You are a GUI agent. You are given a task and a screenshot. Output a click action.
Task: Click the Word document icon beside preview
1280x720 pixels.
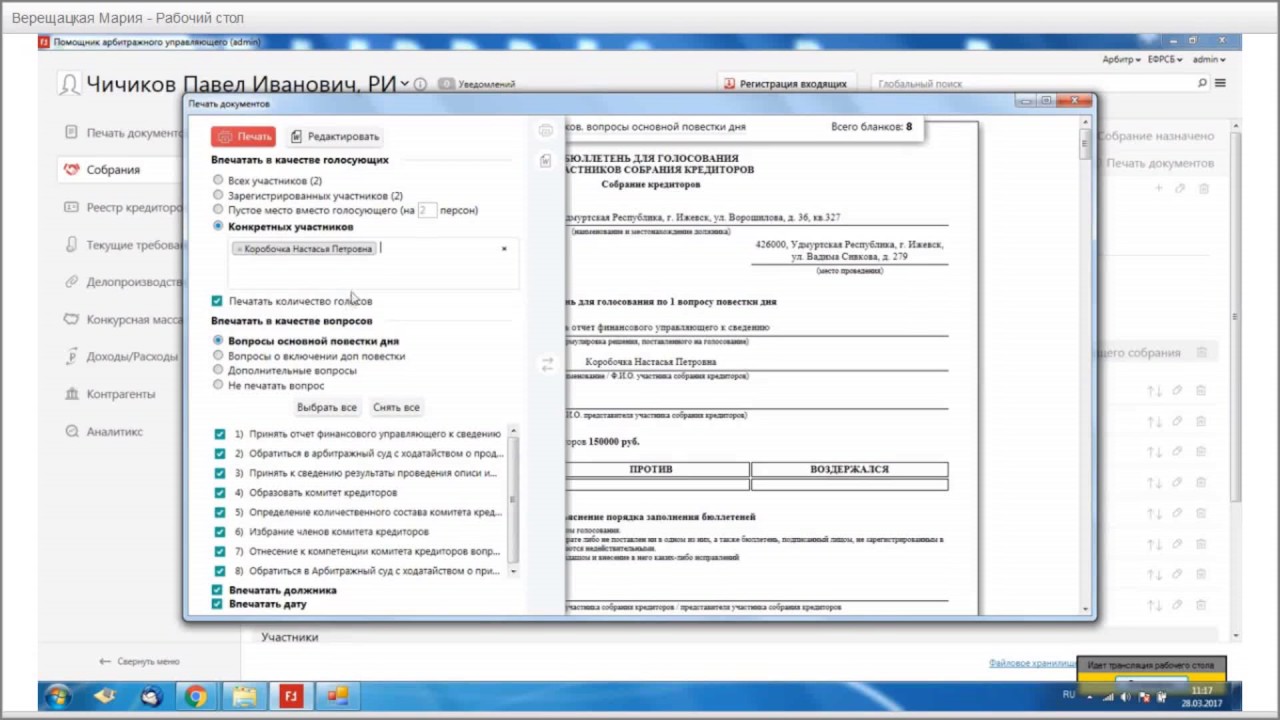click(545, 160)
